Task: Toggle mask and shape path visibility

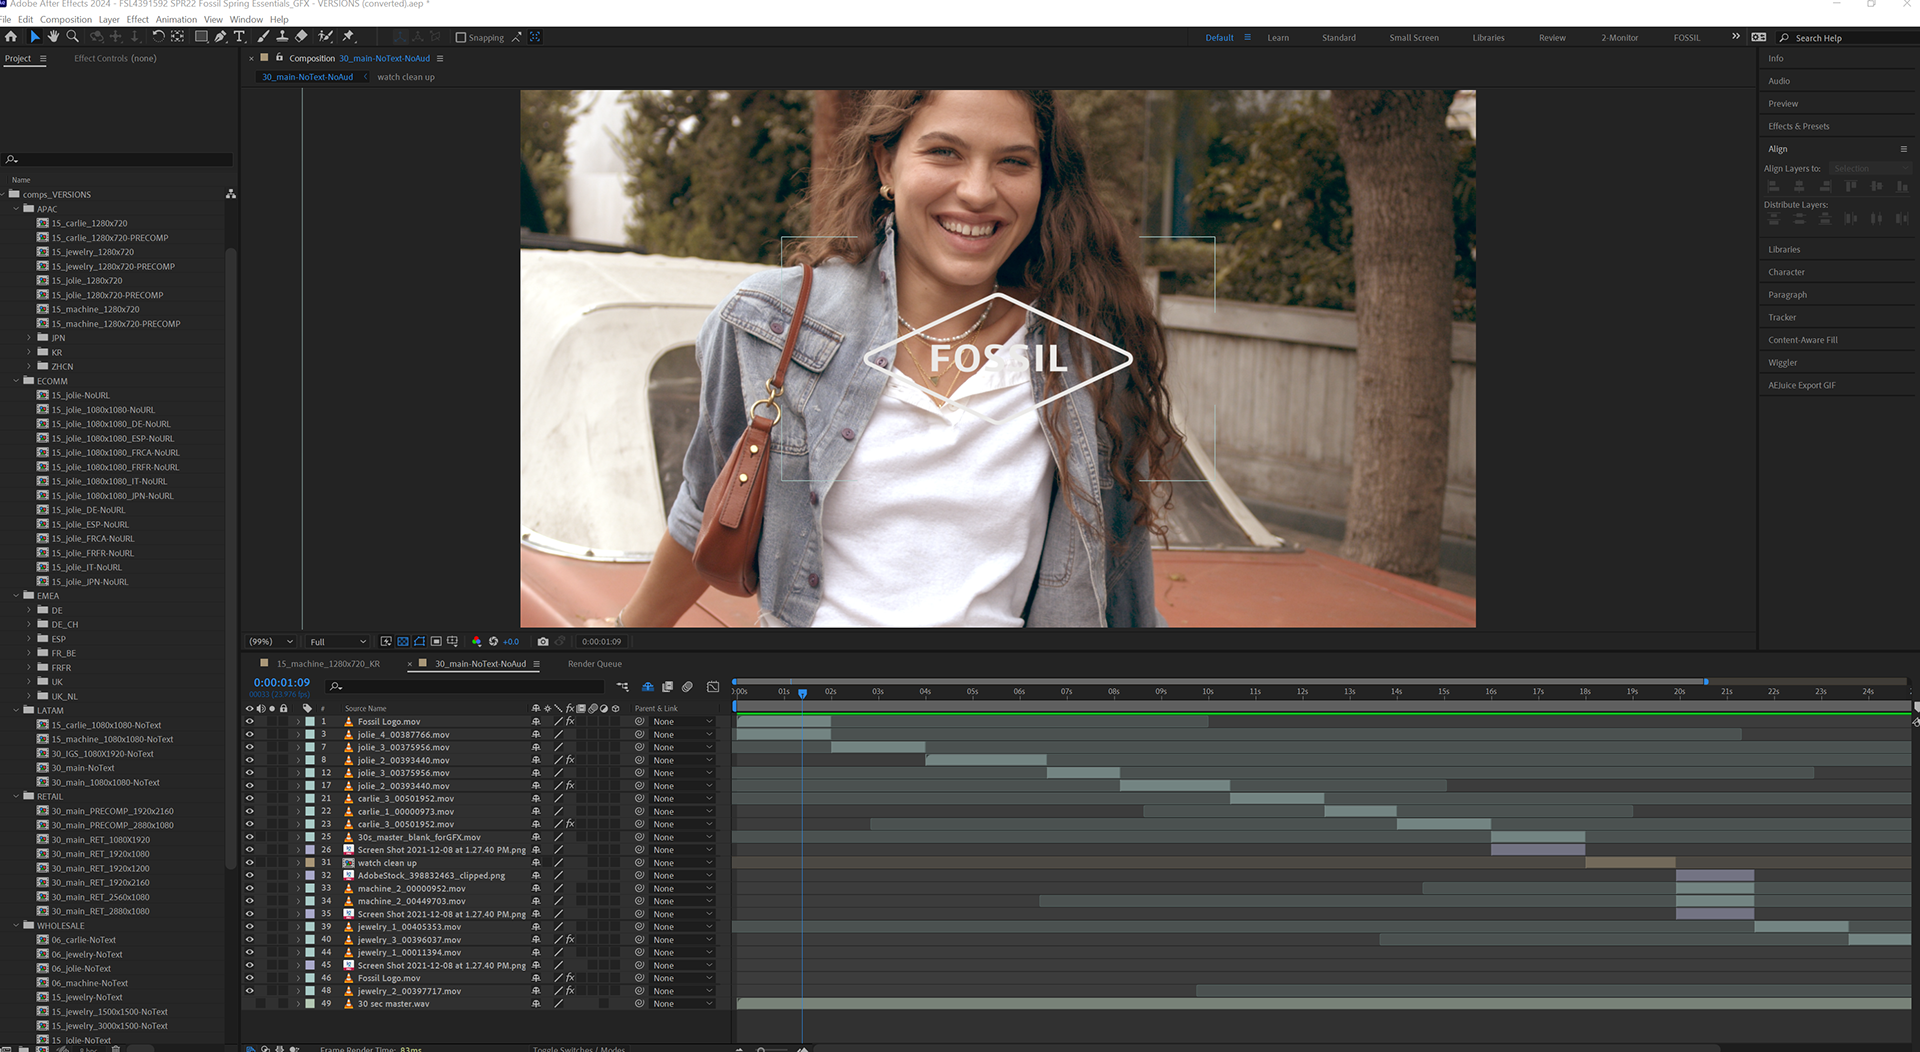Action: (420, 641)
